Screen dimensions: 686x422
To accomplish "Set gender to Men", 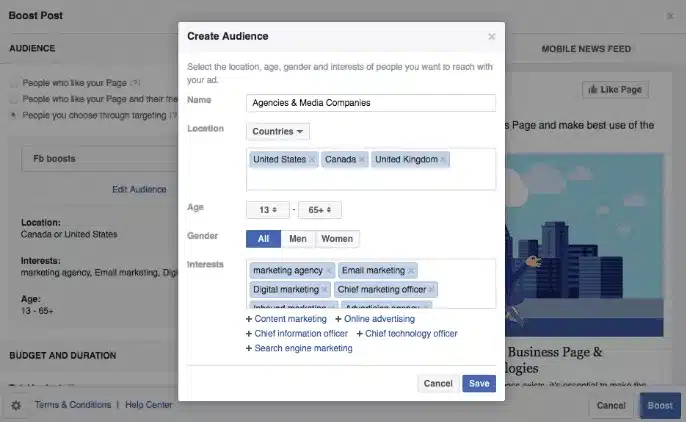I will click(x=298, y=239).
